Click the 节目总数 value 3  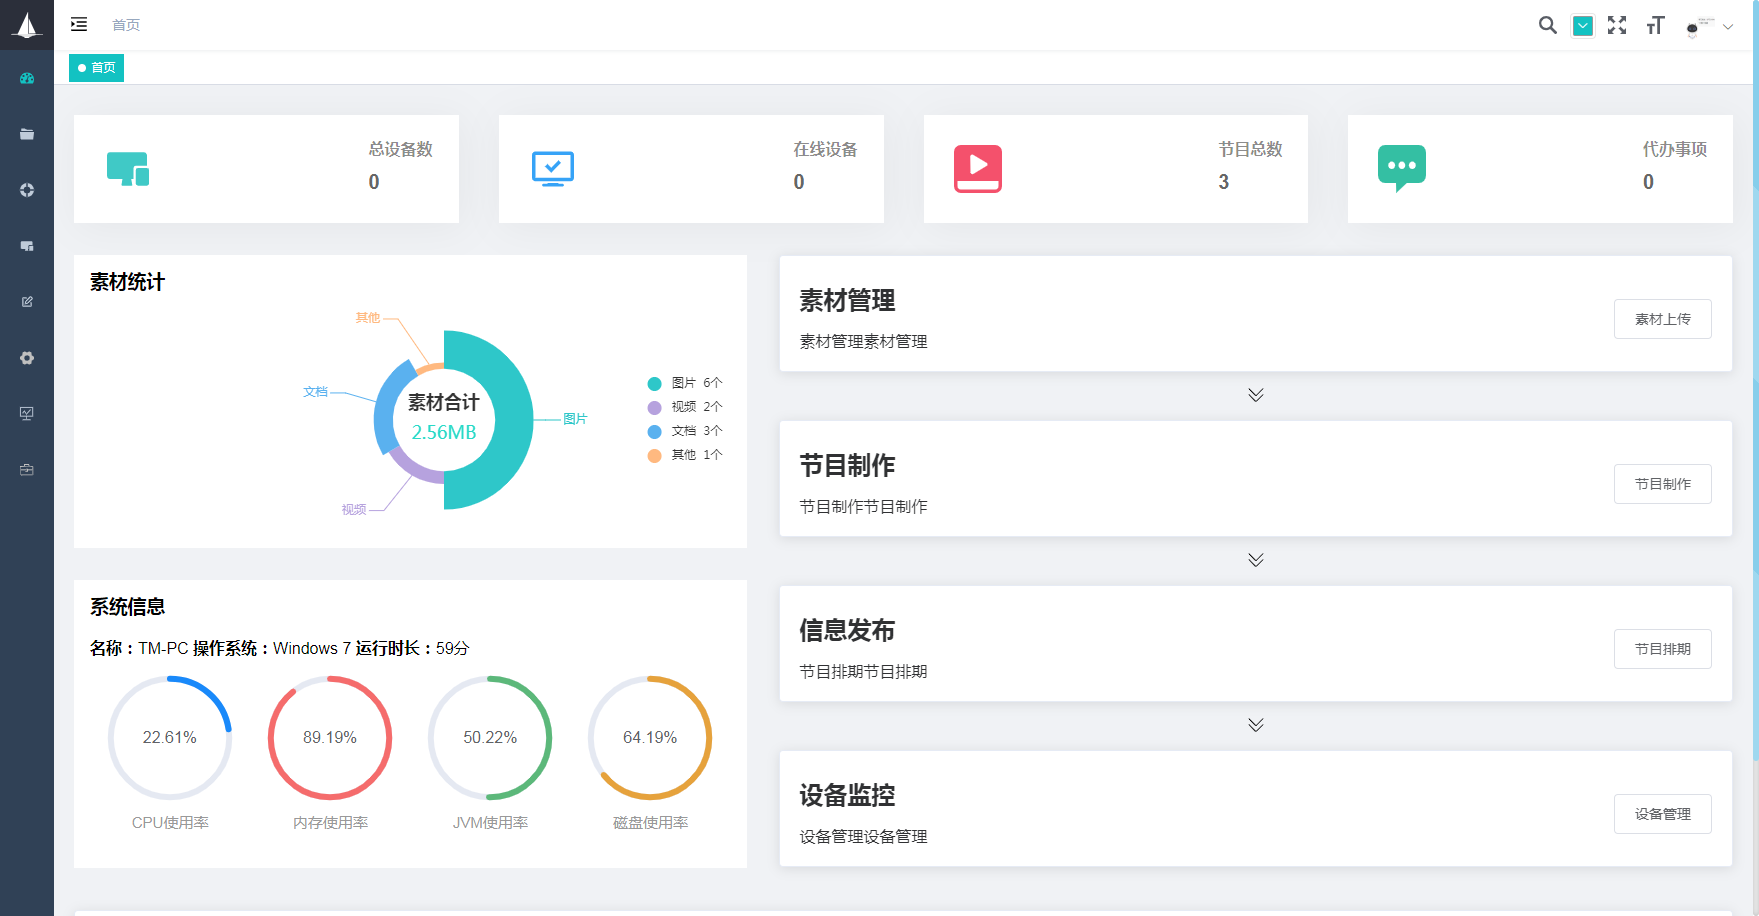coord(1224,182)
